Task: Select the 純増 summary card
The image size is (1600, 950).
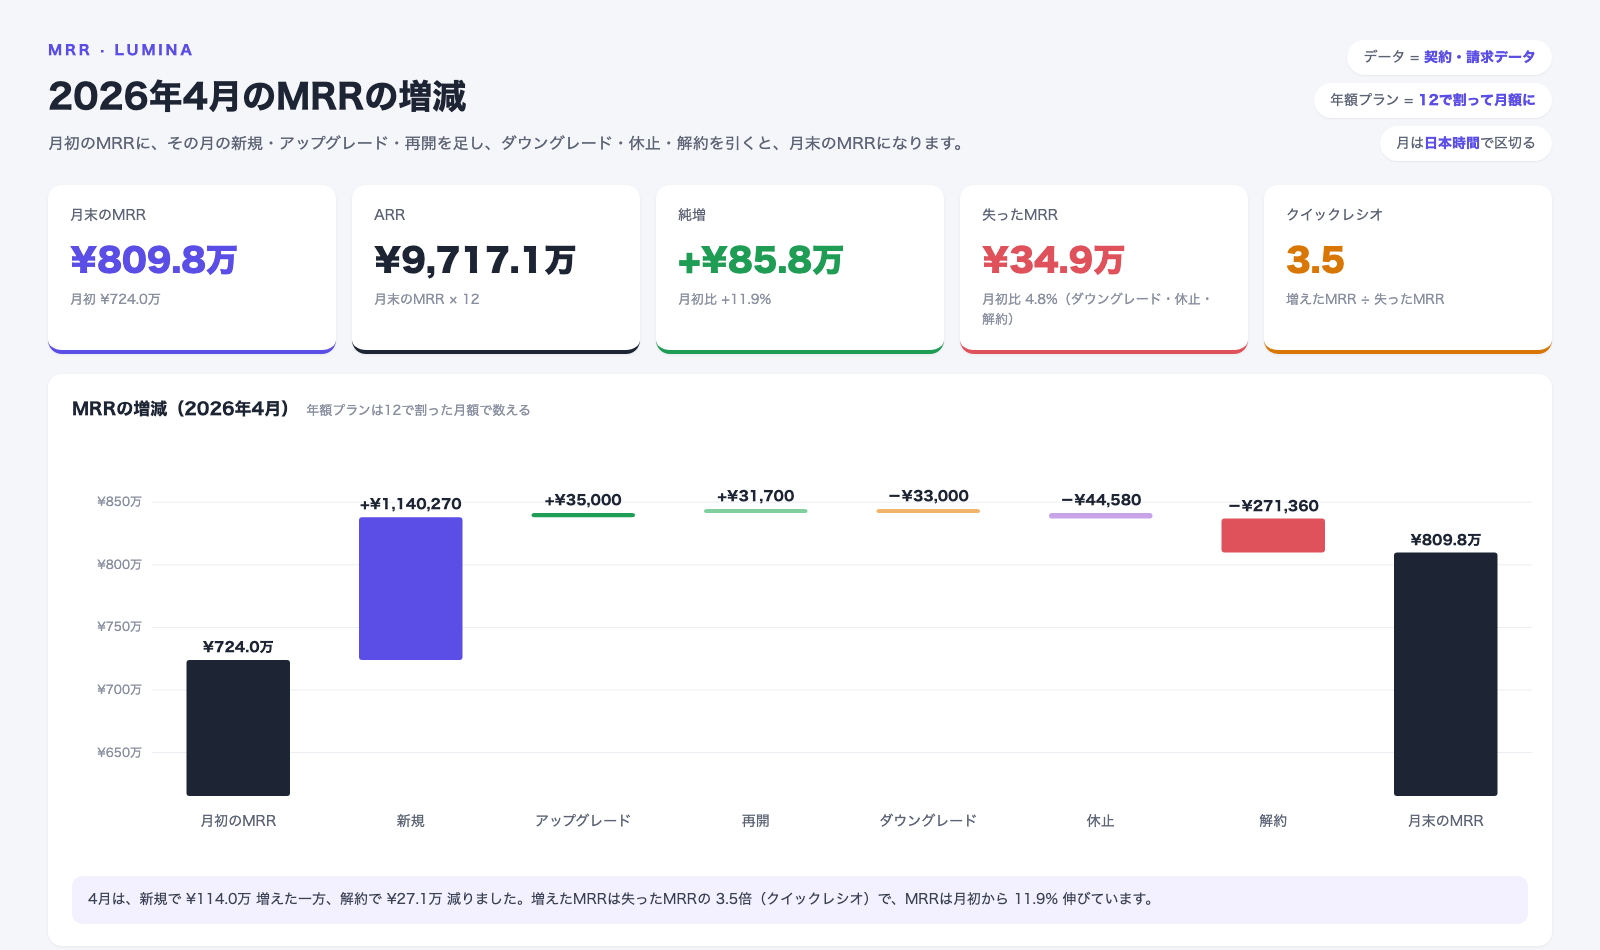Action: pyautogui.click(x=800, y=269)
